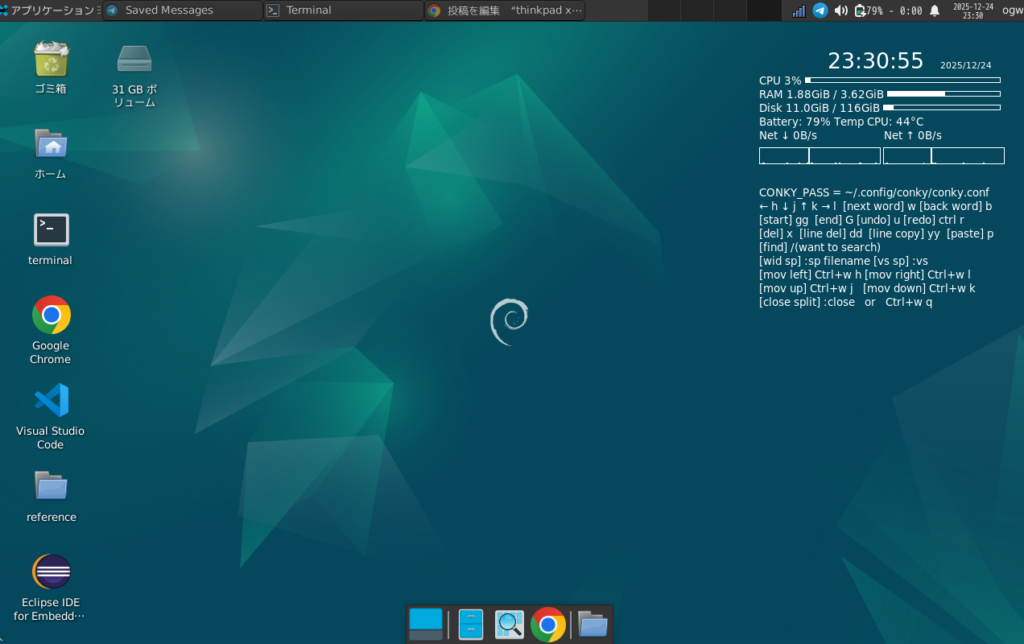Open the network signal indicator
The height and width of the screenshot is (644, 1024).
click(799, 11)
